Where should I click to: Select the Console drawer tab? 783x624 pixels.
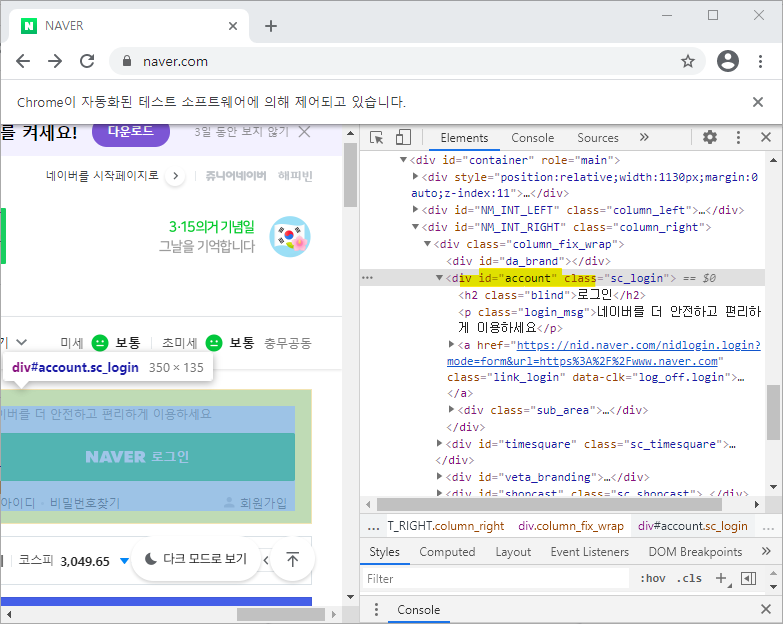coord(418,610)
